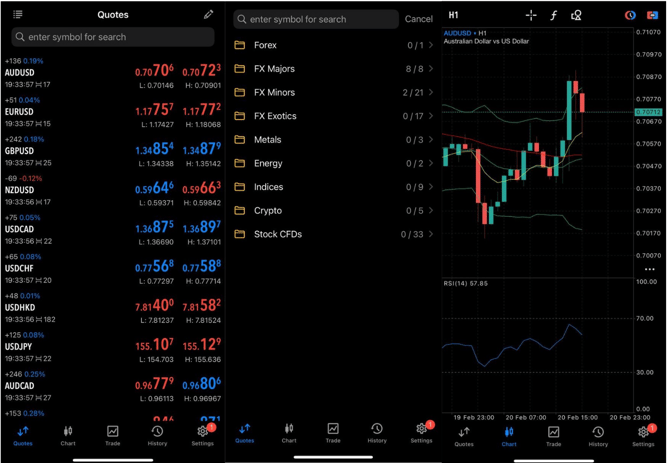The height and width of the screenshot is (463, 667).
Task: Open the chart objects shapes icon
Action: point(577,15)
